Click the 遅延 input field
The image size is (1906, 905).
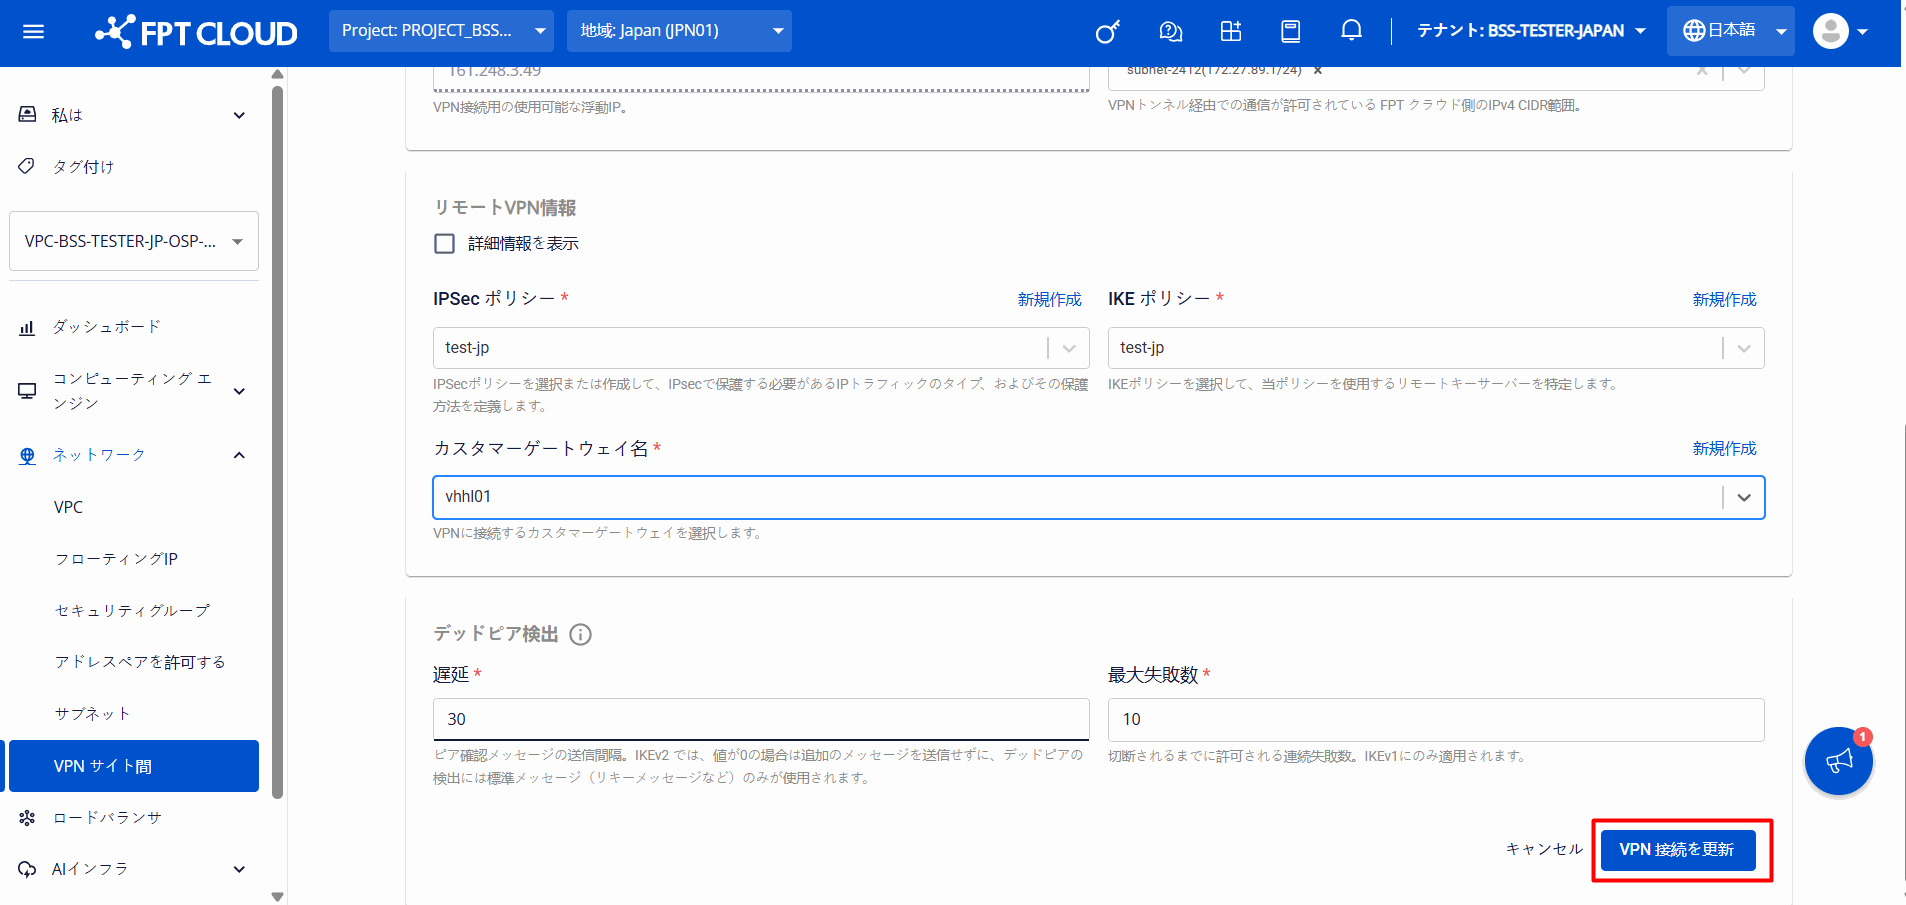pos(761,720)
